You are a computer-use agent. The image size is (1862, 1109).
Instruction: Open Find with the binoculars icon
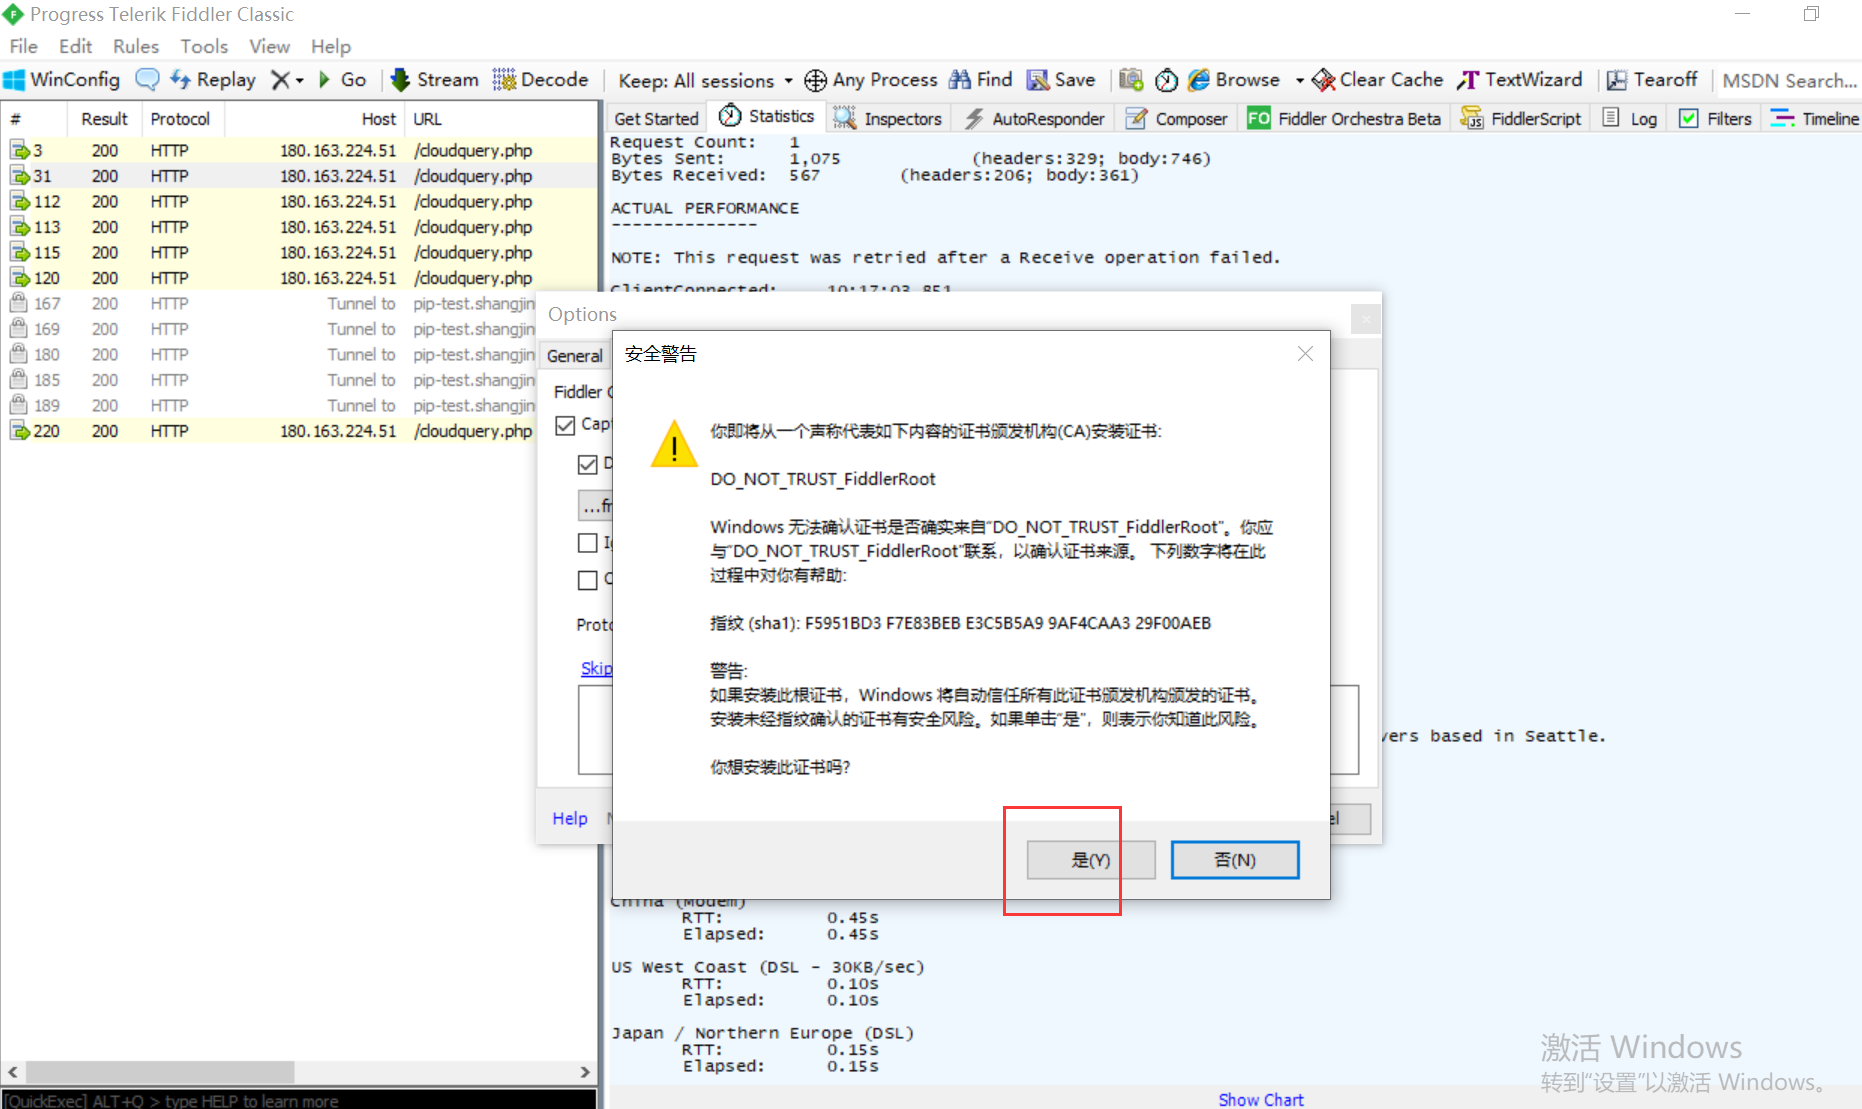coord(981,80)
